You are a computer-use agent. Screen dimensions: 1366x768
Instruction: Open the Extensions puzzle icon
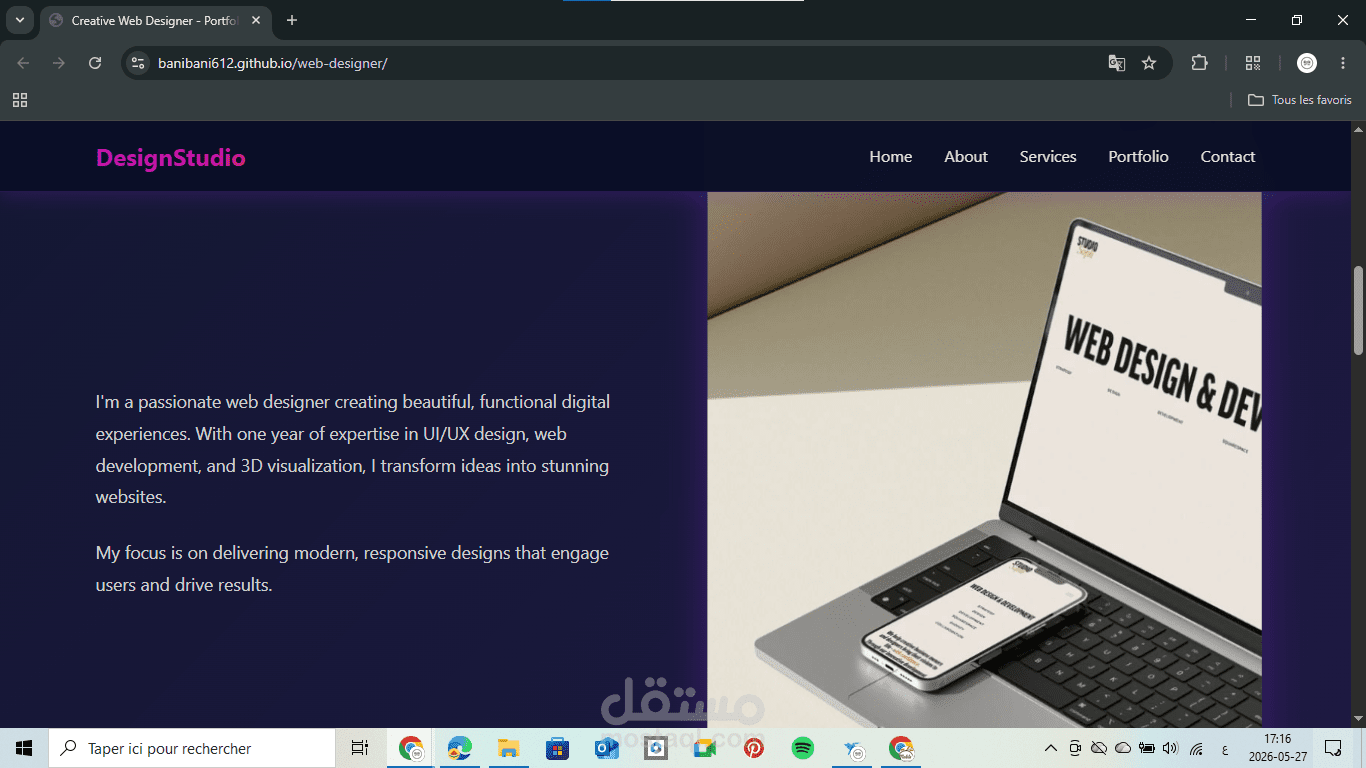tap(1199, 63)
